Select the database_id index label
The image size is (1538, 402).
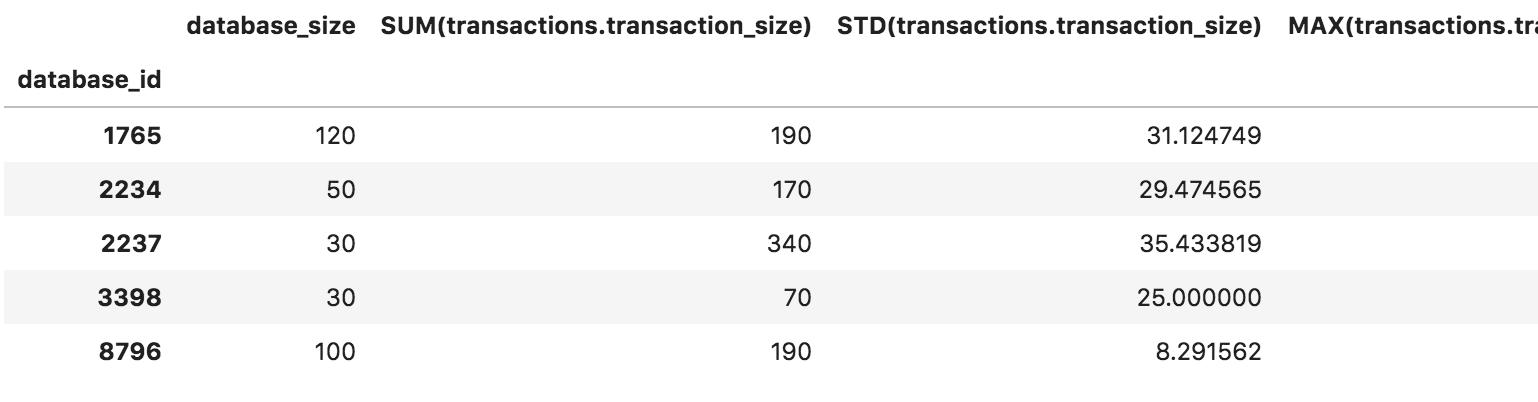pos(90,81)
